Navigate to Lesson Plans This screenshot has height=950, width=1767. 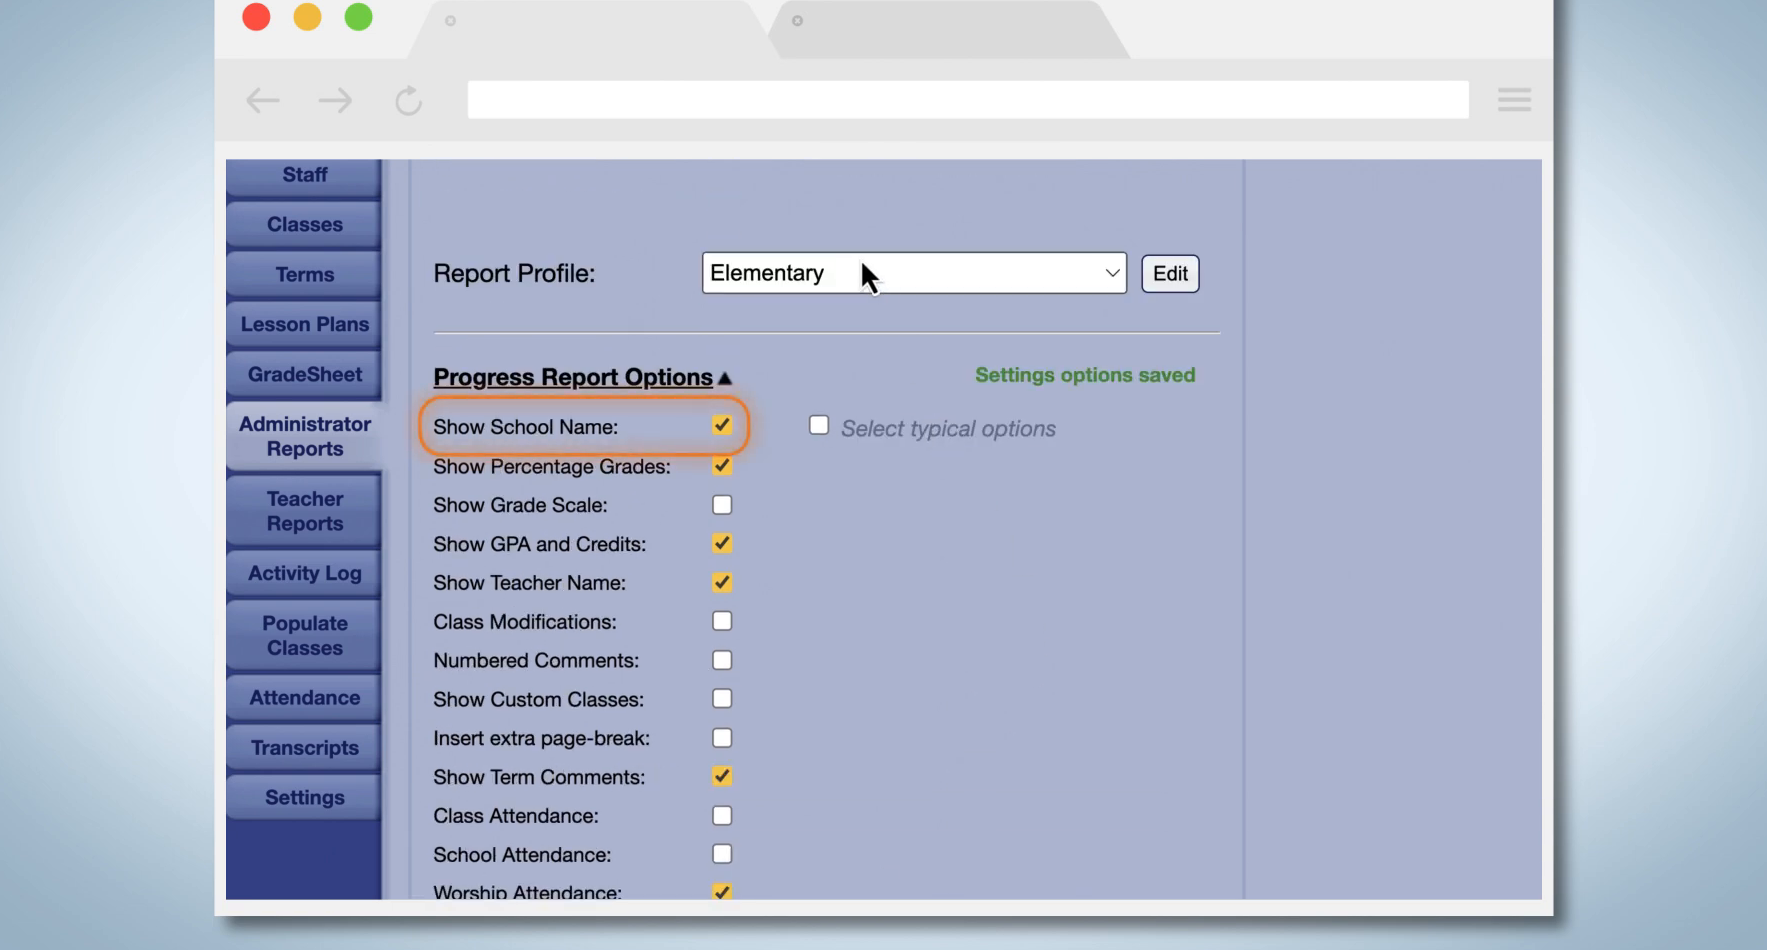point(304,325)
